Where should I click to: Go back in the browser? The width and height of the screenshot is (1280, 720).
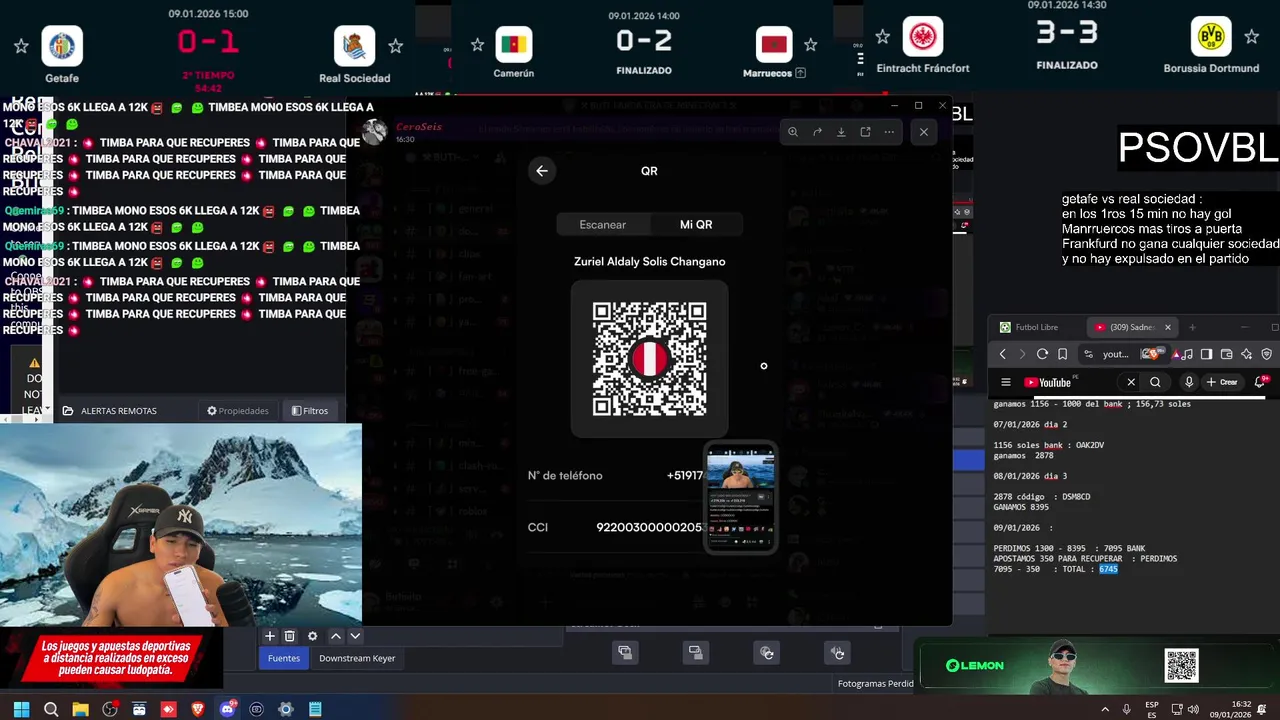point(1003,354)
